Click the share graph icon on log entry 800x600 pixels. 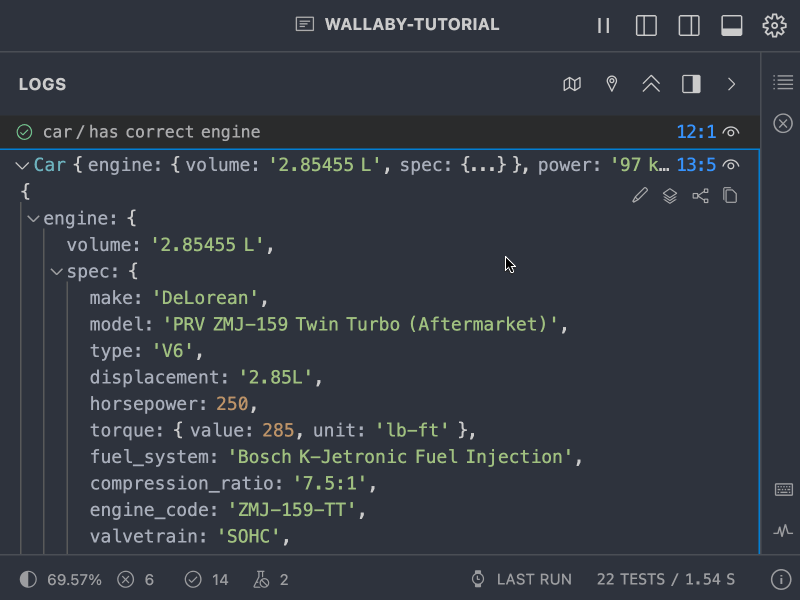(x=700, y=195)
